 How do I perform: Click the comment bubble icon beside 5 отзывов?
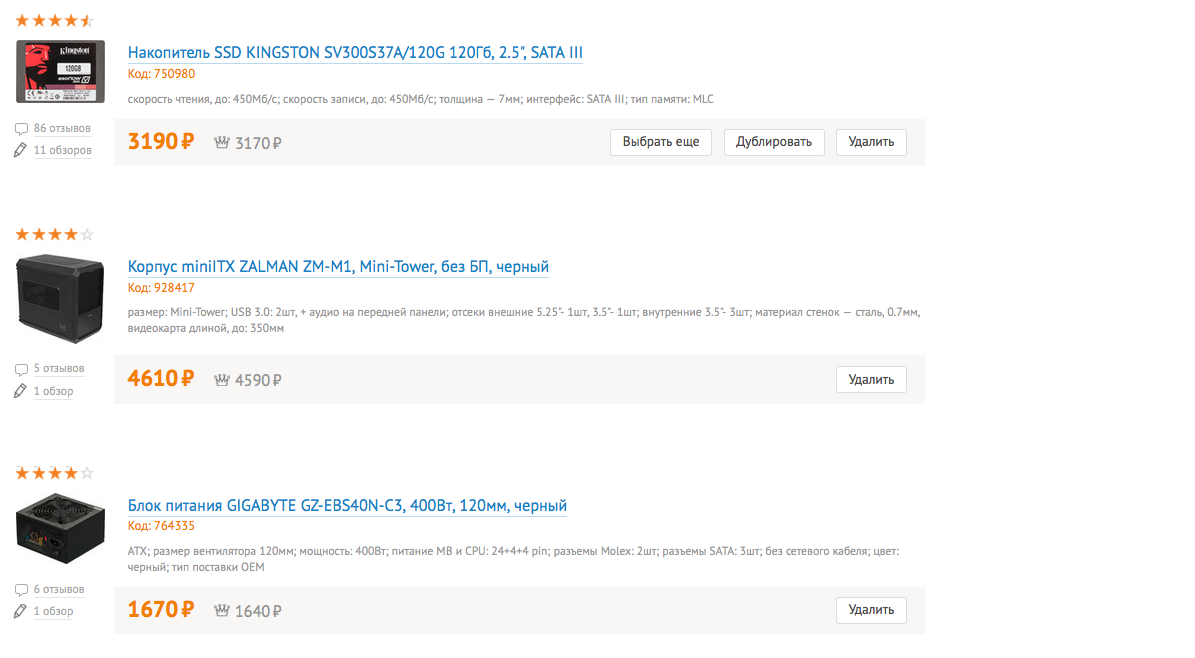click(x=21, y=369)
